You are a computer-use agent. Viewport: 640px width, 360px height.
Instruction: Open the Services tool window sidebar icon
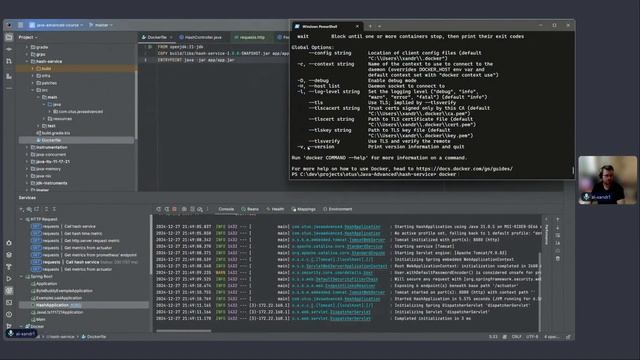[9, 291]
